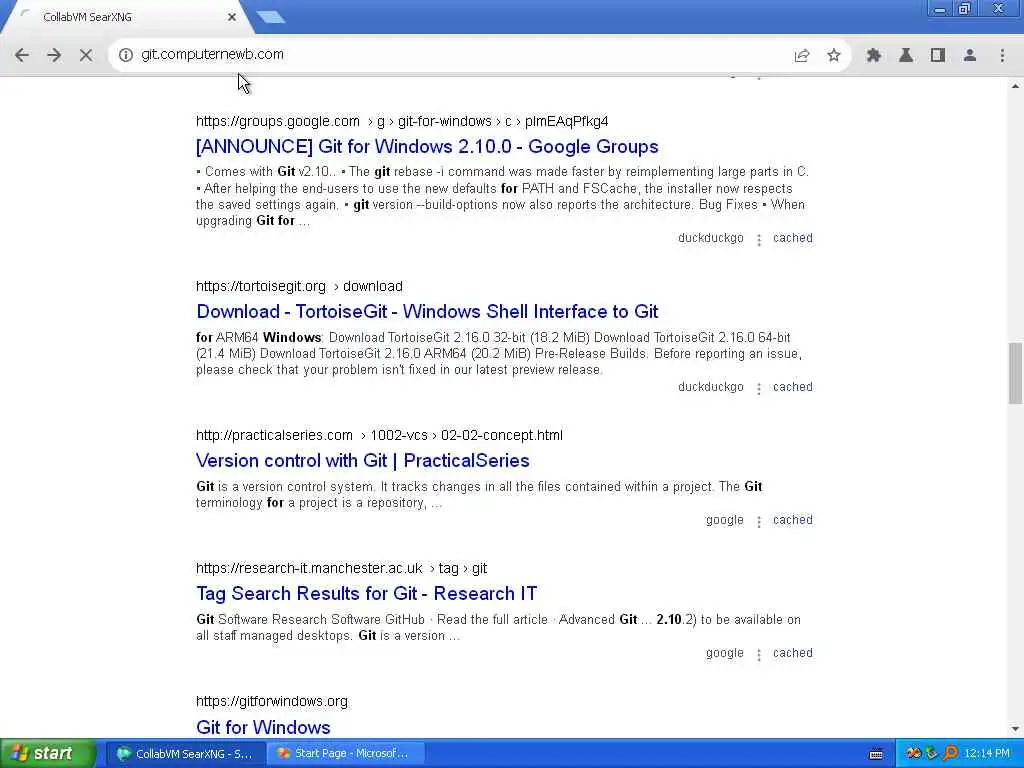Open cached copy of PracticalSeries result

click(x=793, y=520)
